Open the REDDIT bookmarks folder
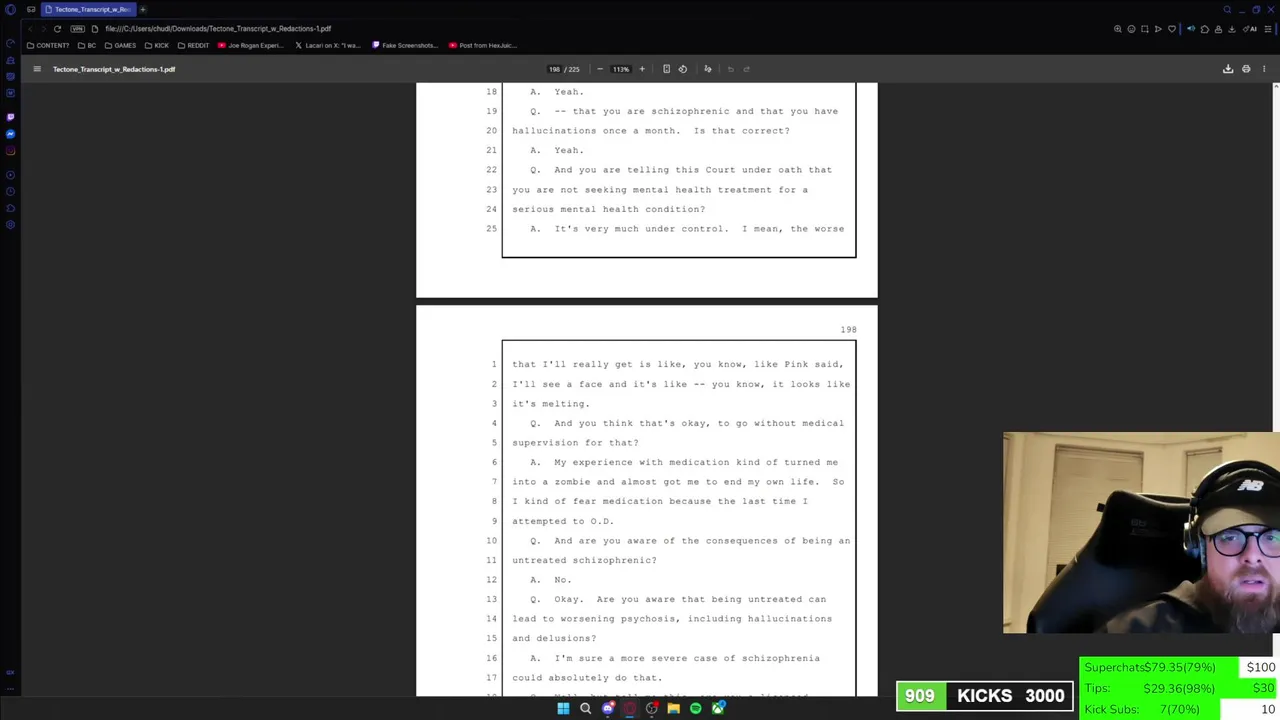Image resolution: width=1280 pixels, height=720 pixels. (193, 45)
